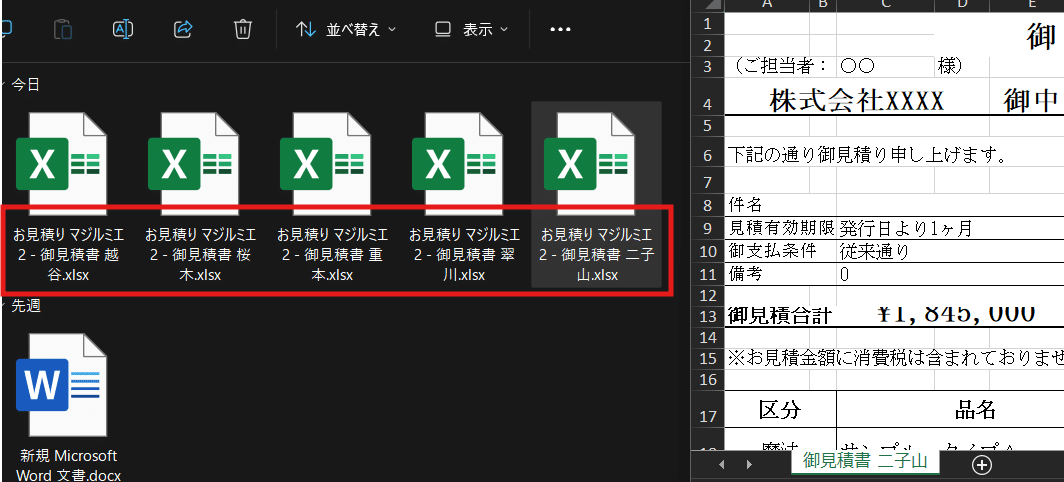Open the 表示 view dropdown
Image resolution: width=1064 pixels, height=482 pixels.
point(471,29)
